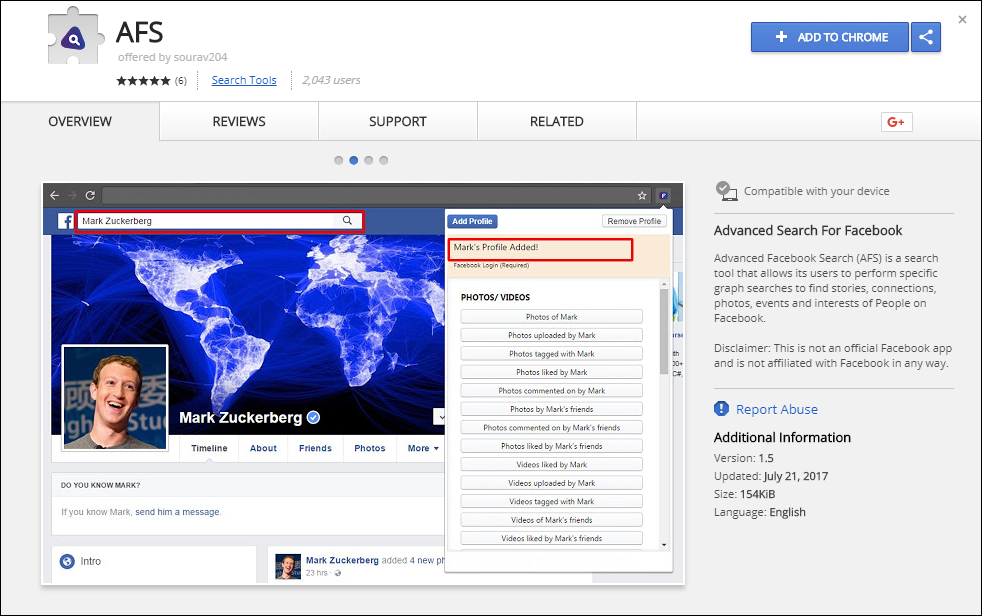Click the 'offered by sourav204' text

click(172, 57)
